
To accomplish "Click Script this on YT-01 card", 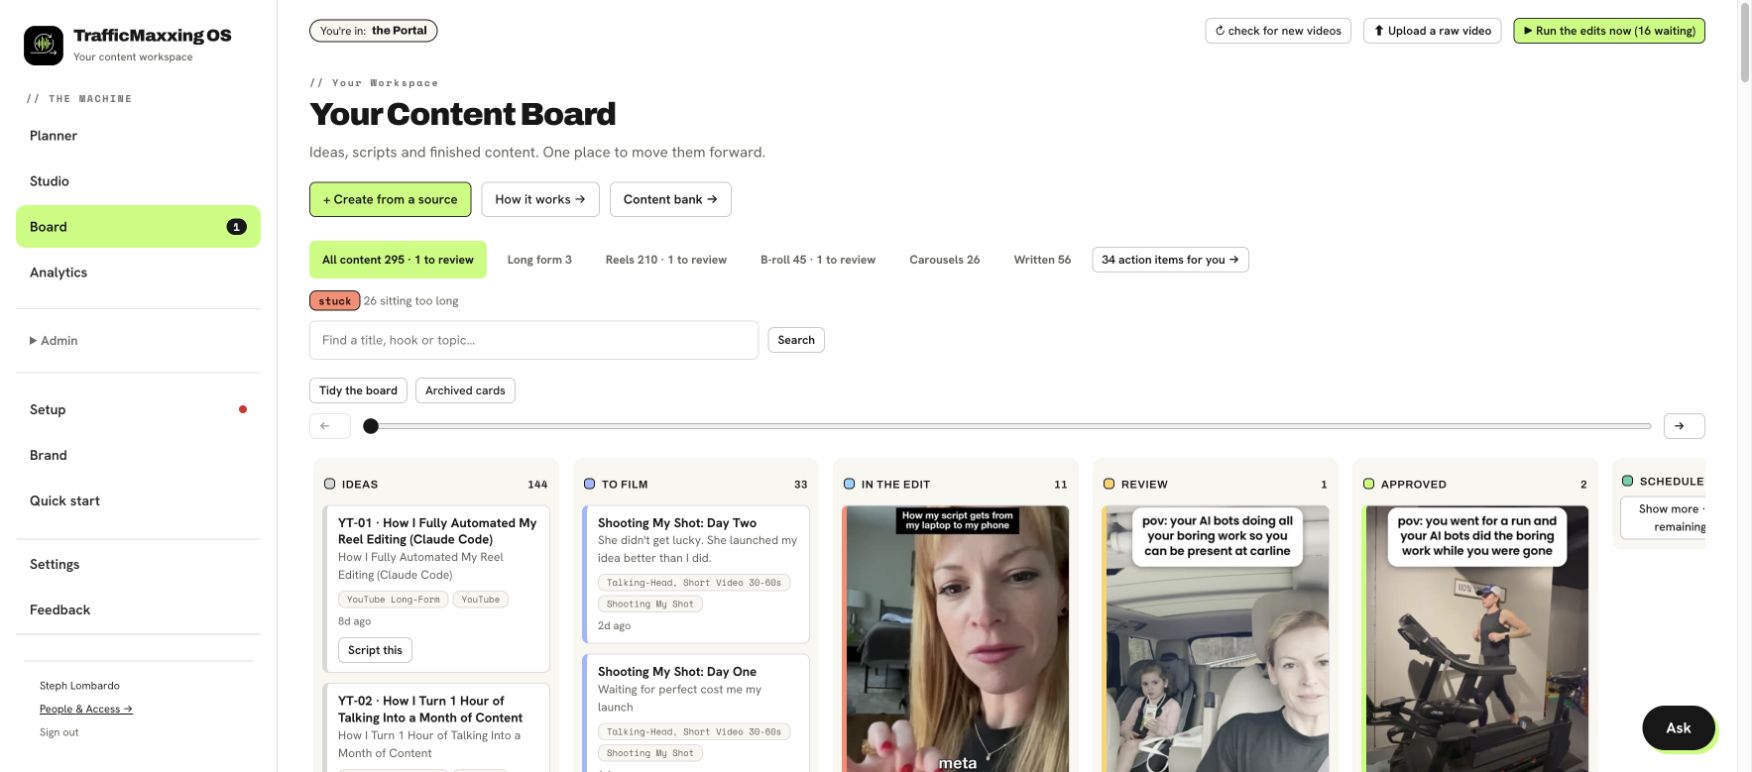I will [375, 650].
